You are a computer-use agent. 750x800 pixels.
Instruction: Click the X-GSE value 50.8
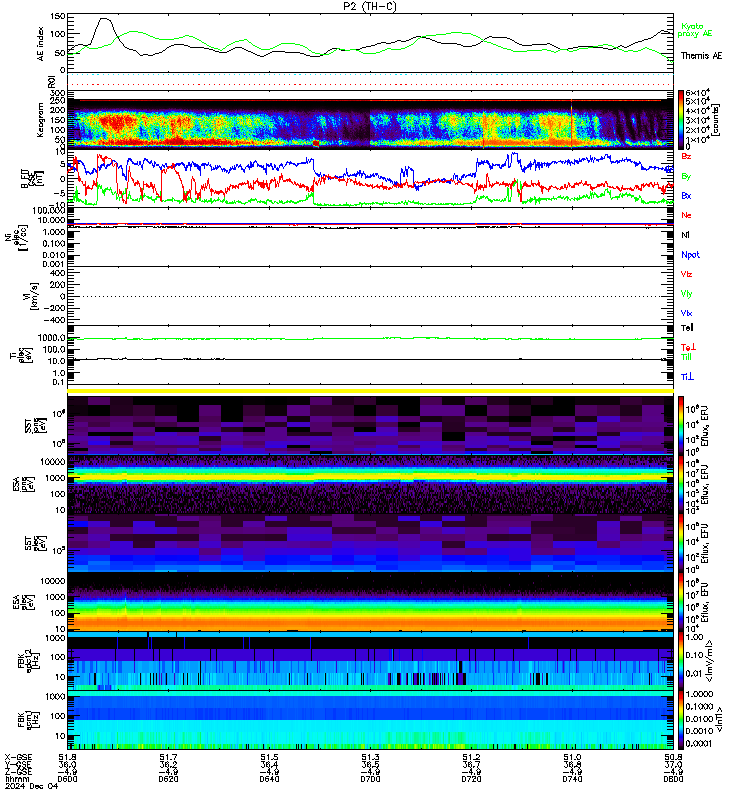[x=673, y=758]
